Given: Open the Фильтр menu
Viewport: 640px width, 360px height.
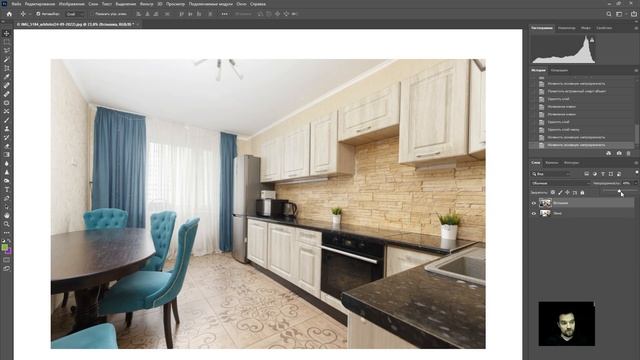Looking at the screenshot, I should (147, 4).
